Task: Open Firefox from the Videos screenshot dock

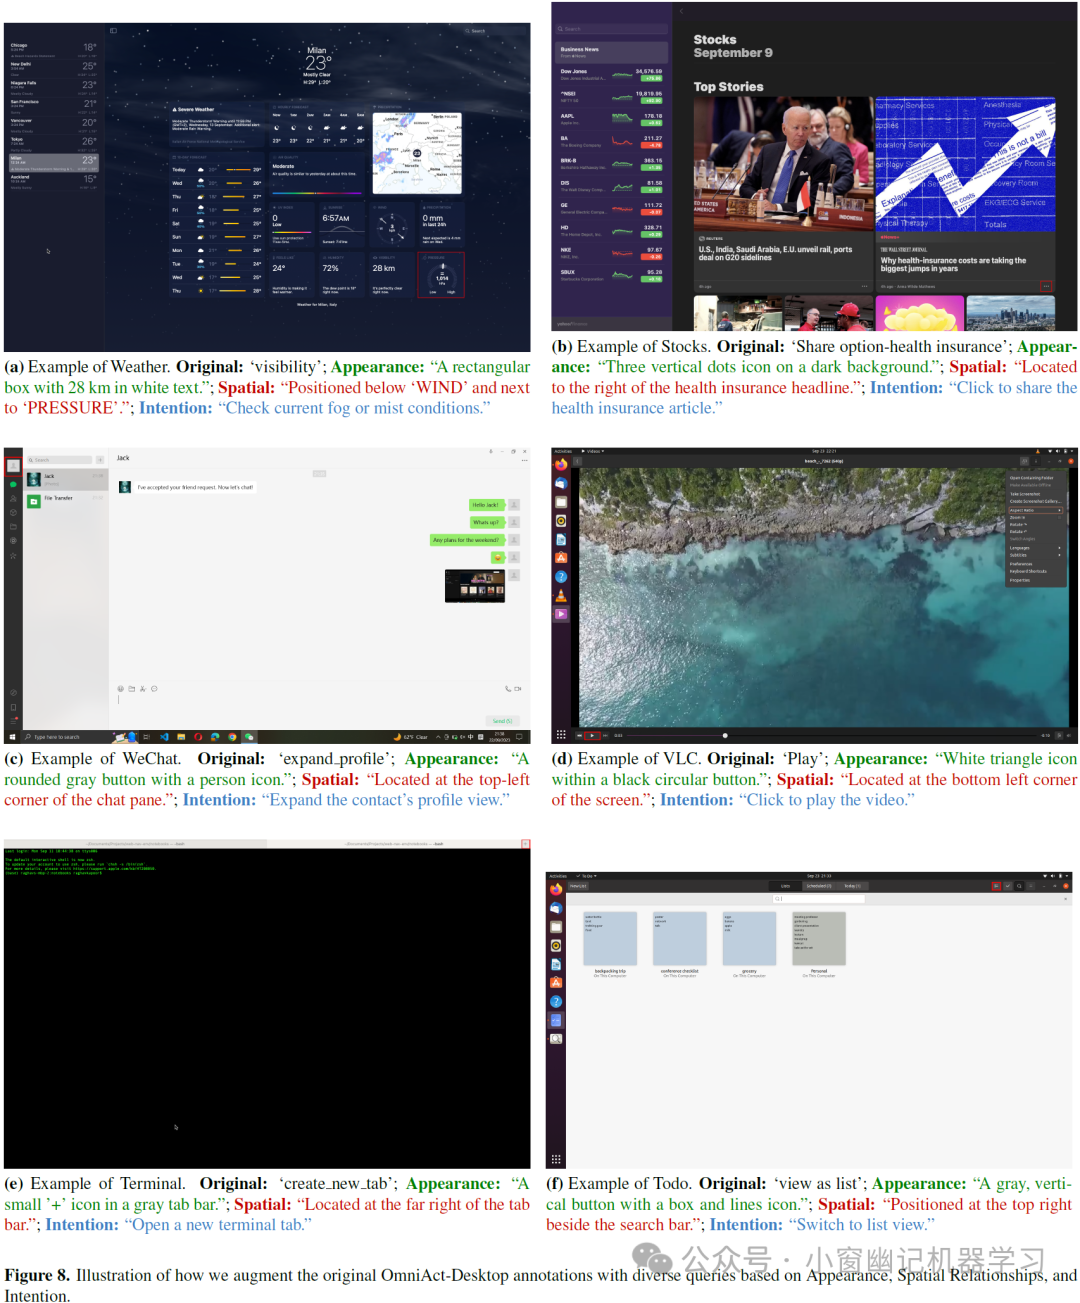Action: tap(561, 464)
